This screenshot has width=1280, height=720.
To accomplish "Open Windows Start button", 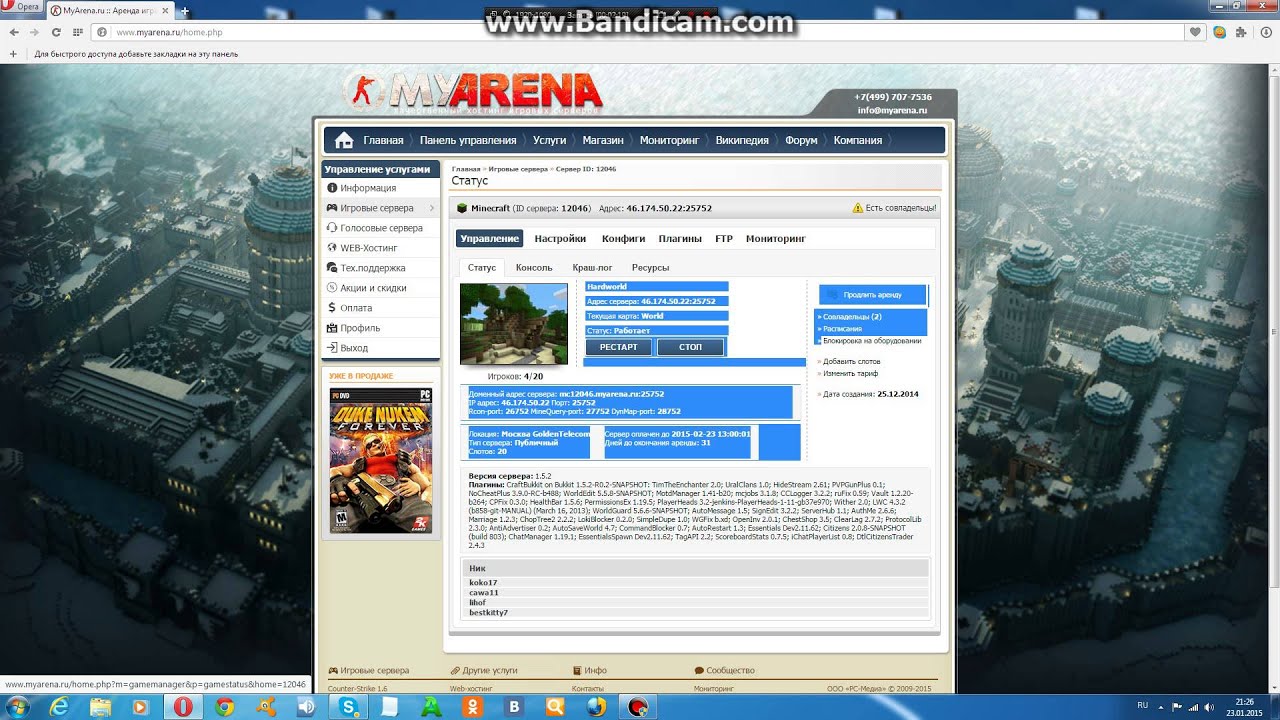I will [x=17, y=706].
